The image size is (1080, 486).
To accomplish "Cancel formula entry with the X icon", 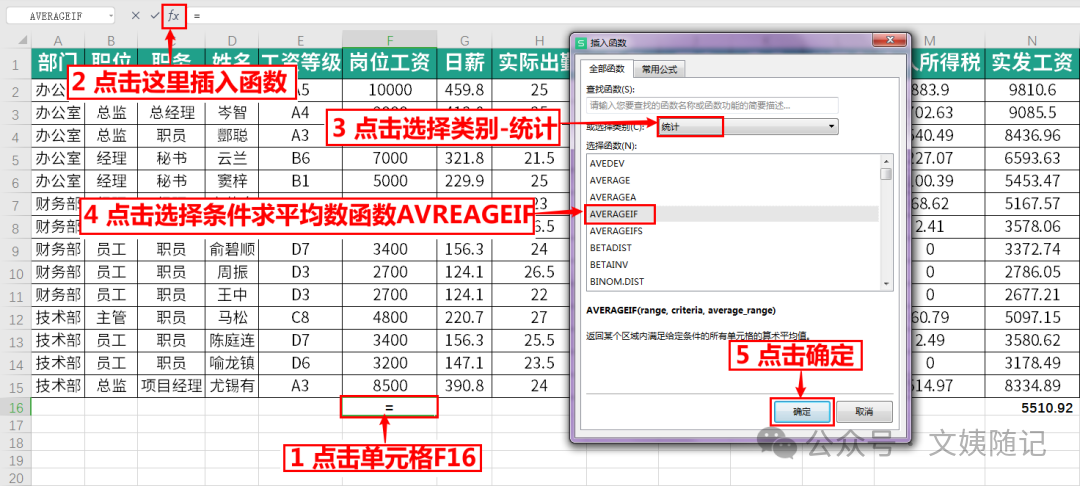I will (136, 15).
